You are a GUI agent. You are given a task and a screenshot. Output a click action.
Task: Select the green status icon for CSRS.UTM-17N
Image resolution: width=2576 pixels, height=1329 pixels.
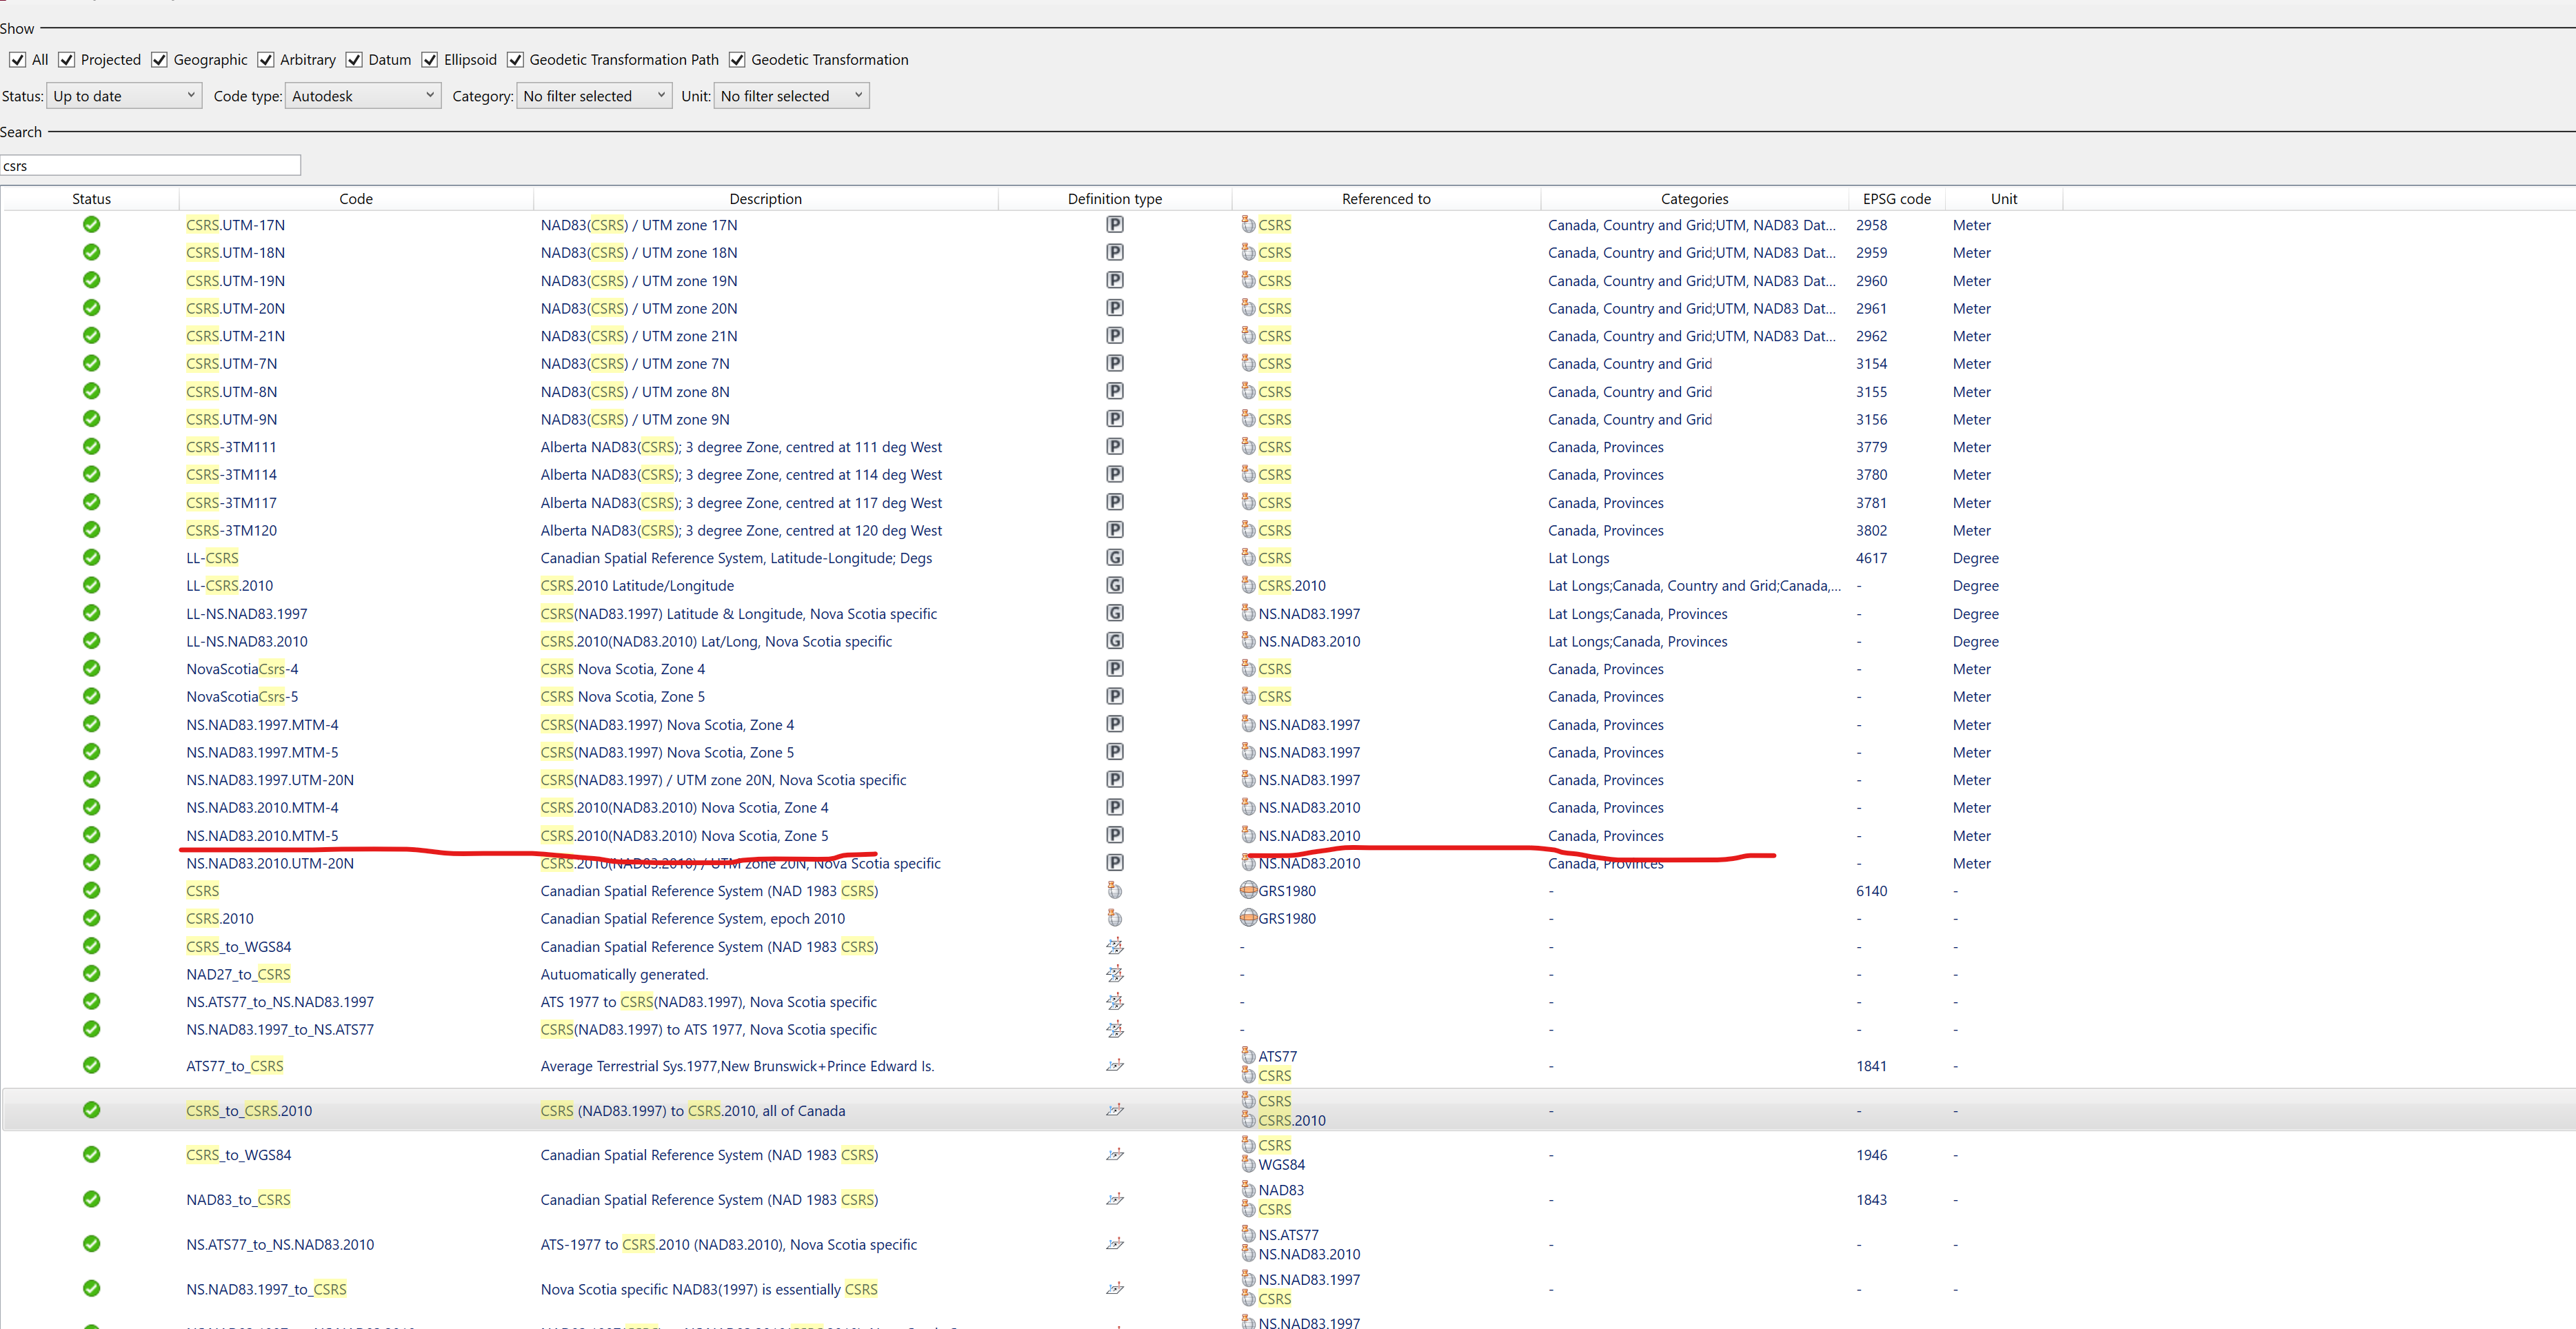click(91, 224)
